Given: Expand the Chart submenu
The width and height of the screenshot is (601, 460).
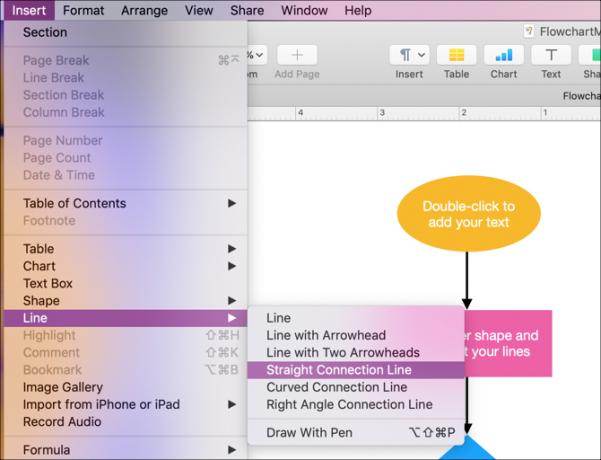Looking at the screenshot, I should click(x=126, y=266).
